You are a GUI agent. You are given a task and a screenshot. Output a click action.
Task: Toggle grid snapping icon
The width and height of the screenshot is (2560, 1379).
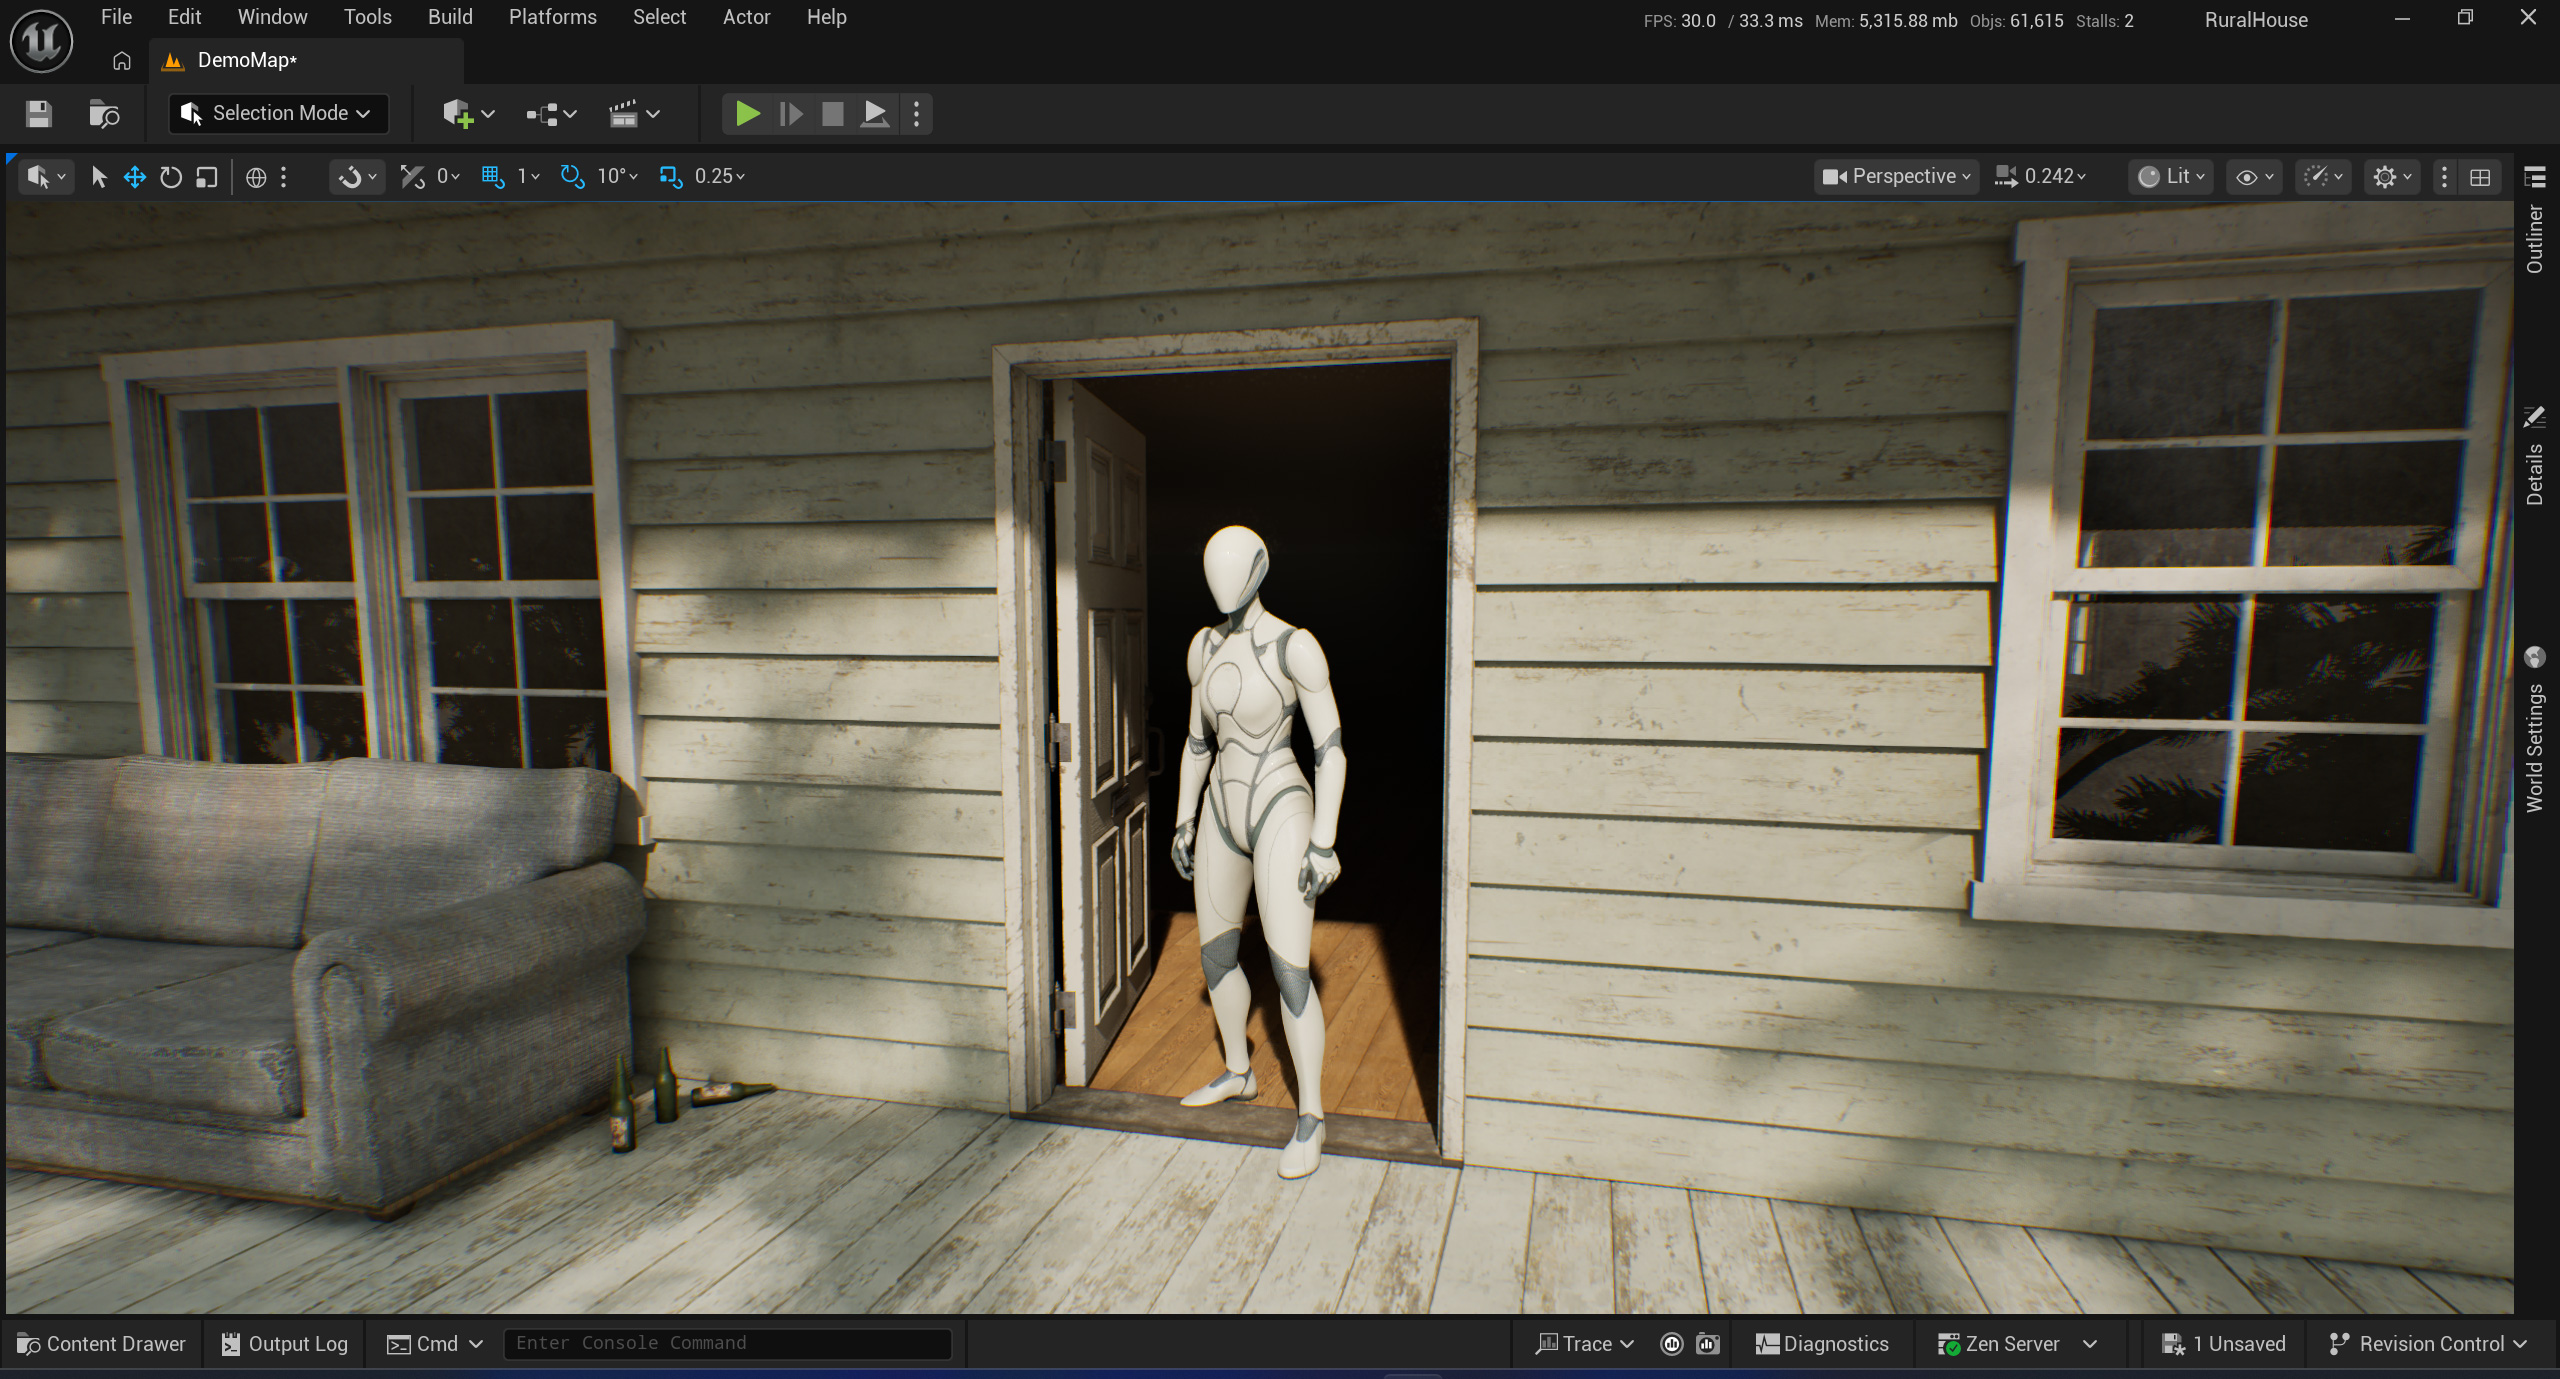492,177
